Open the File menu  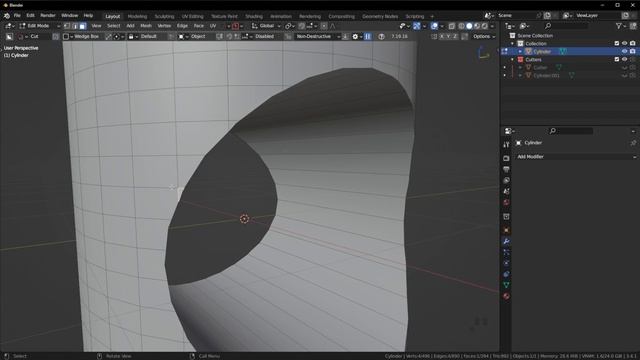coord(17,16)
